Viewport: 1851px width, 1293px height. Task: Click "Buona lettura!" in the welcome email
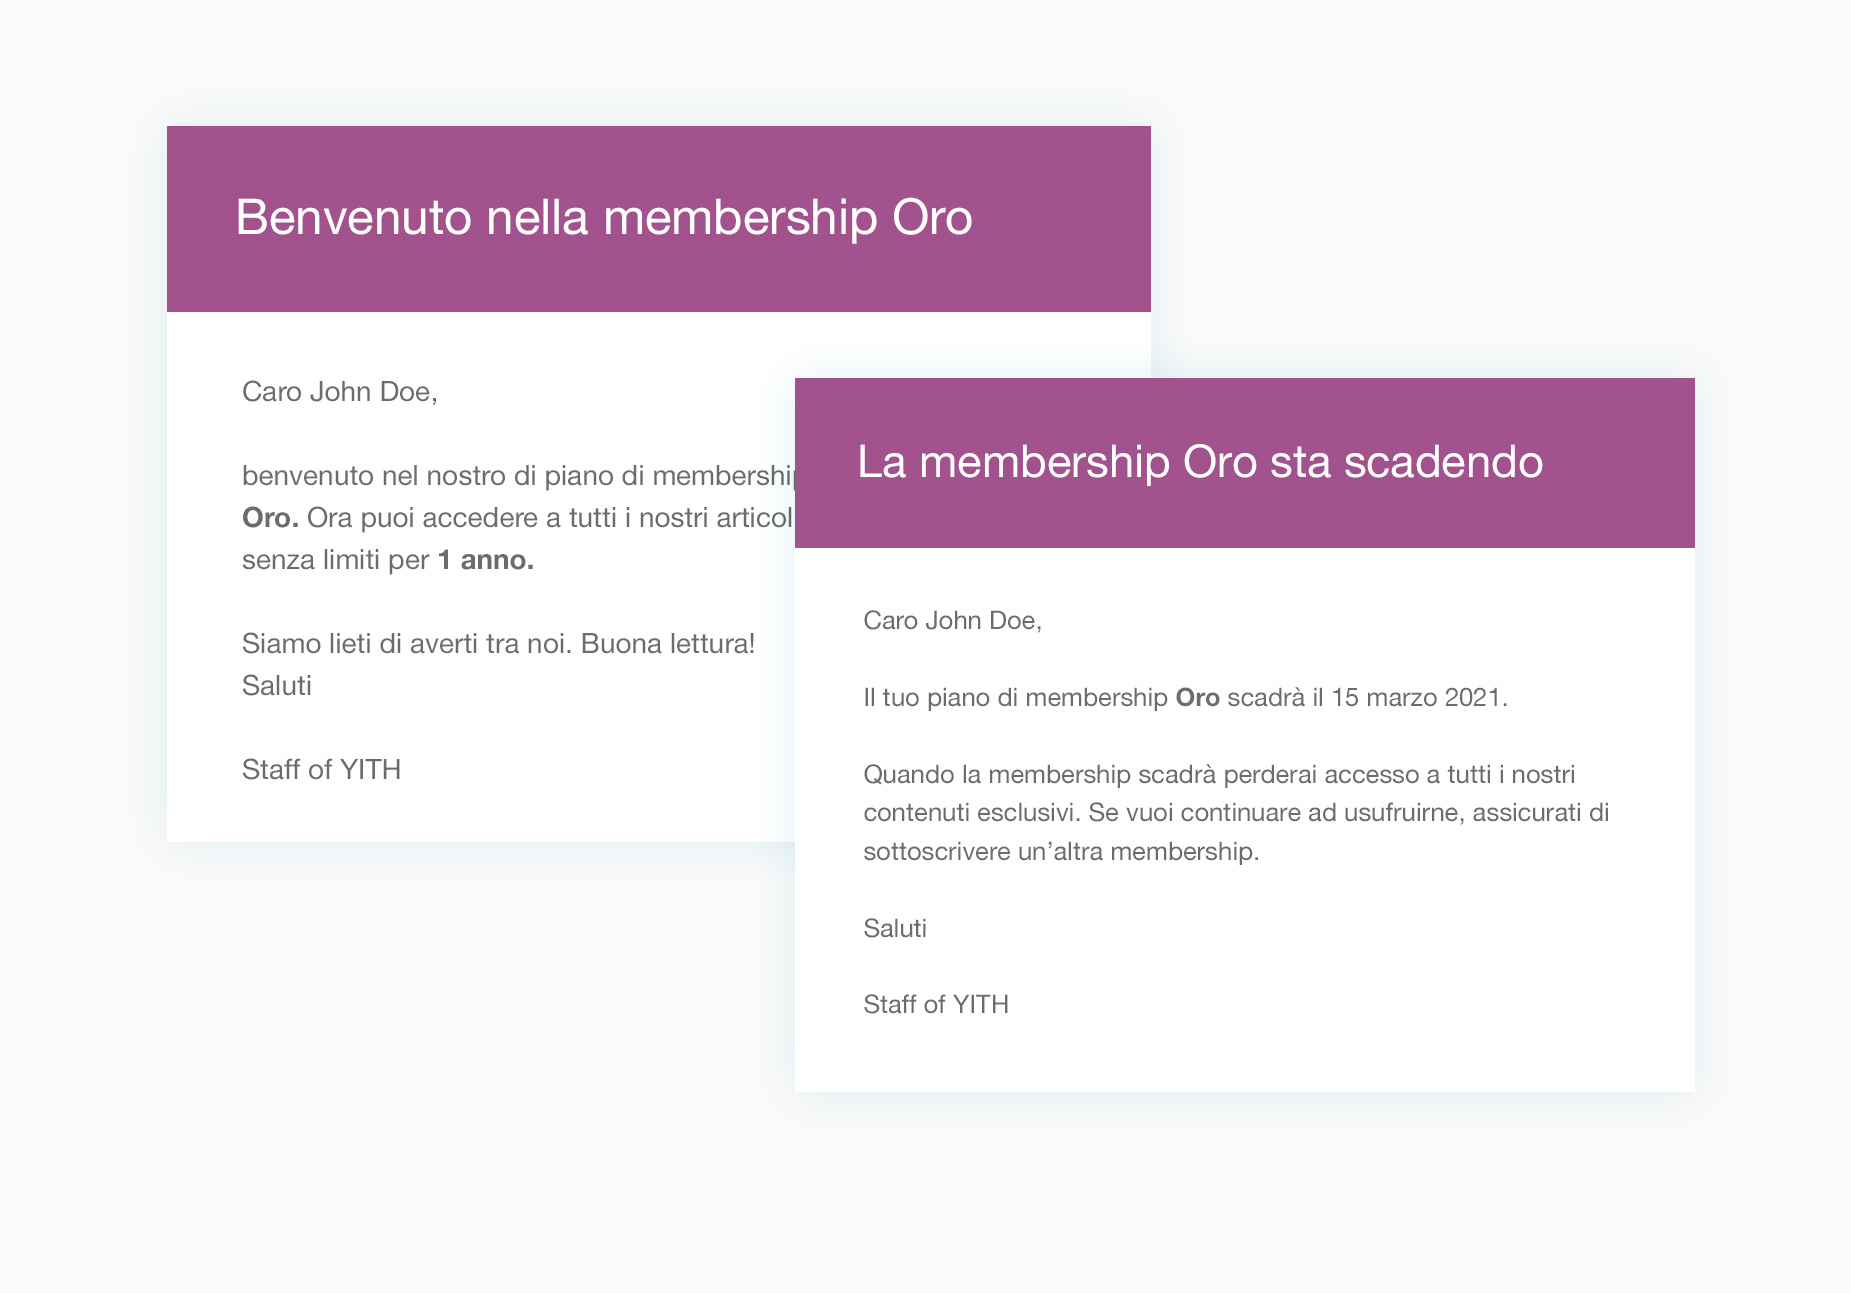[x=668, y=643]
